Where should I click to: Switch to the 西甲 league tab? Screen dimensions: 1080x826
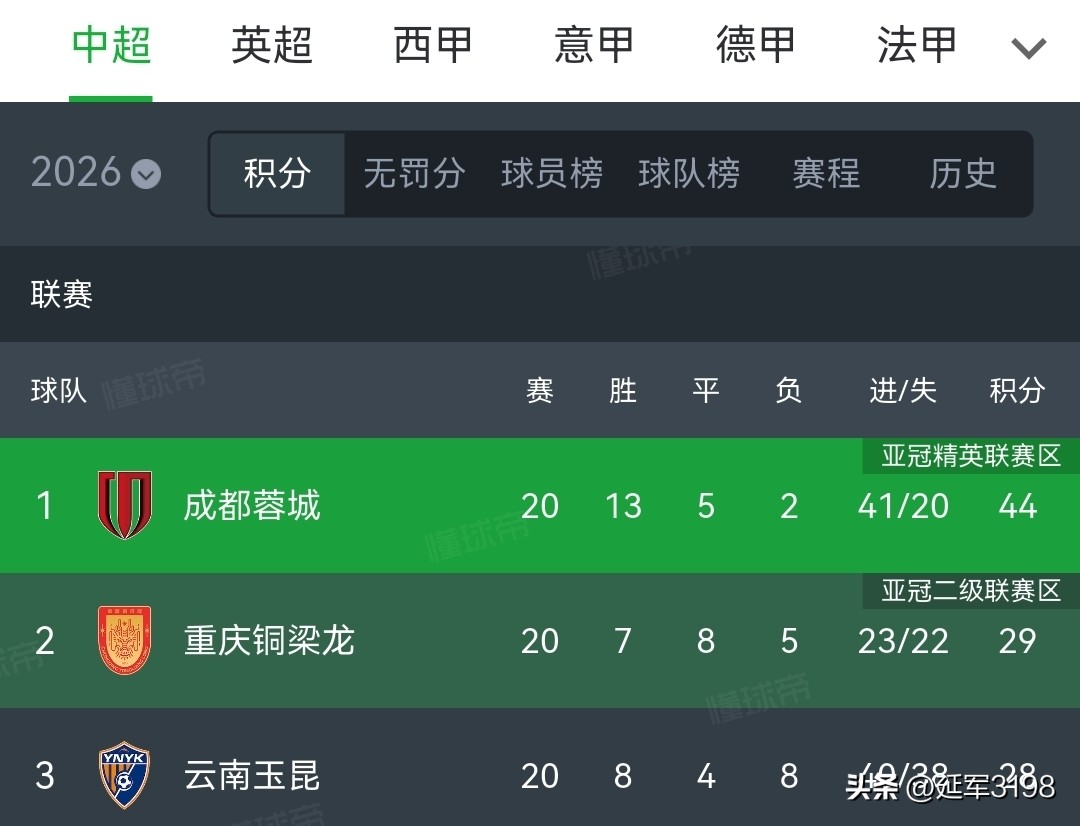pyautogui.click(x=433, y=45)
